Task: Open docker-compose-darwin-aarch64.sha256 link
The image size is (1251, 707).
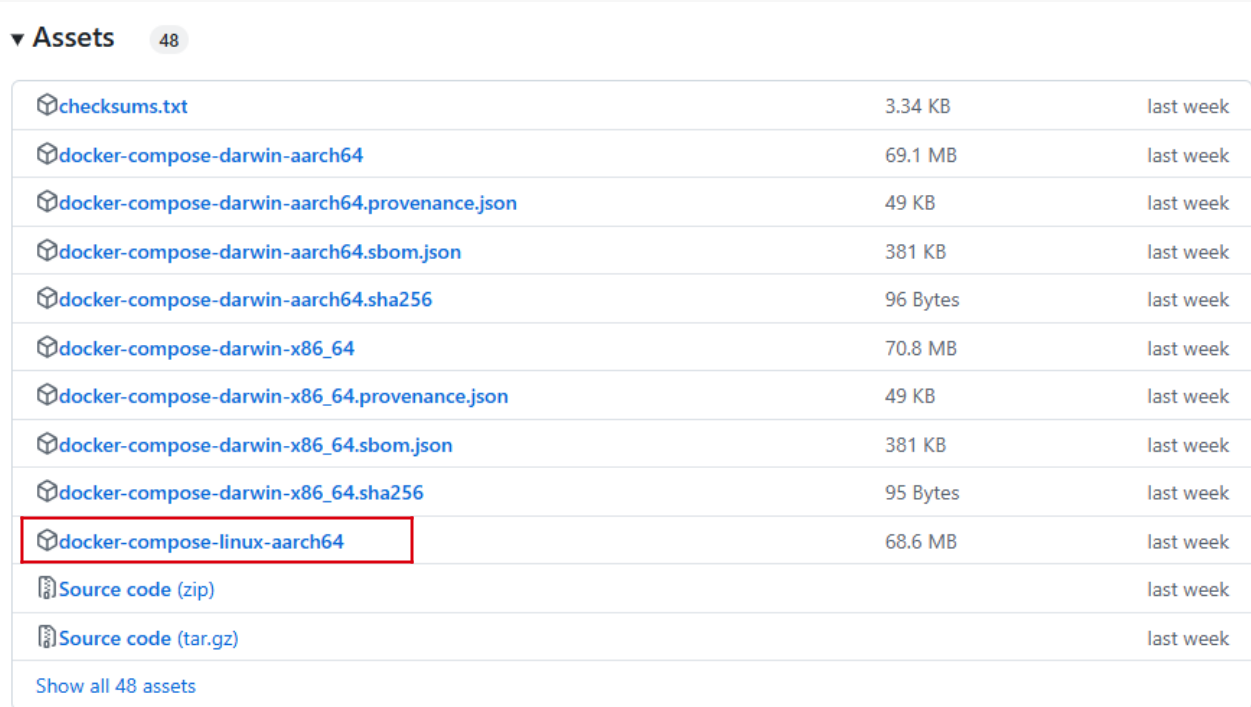Action: pyautogui.click(x=245, y=300)
